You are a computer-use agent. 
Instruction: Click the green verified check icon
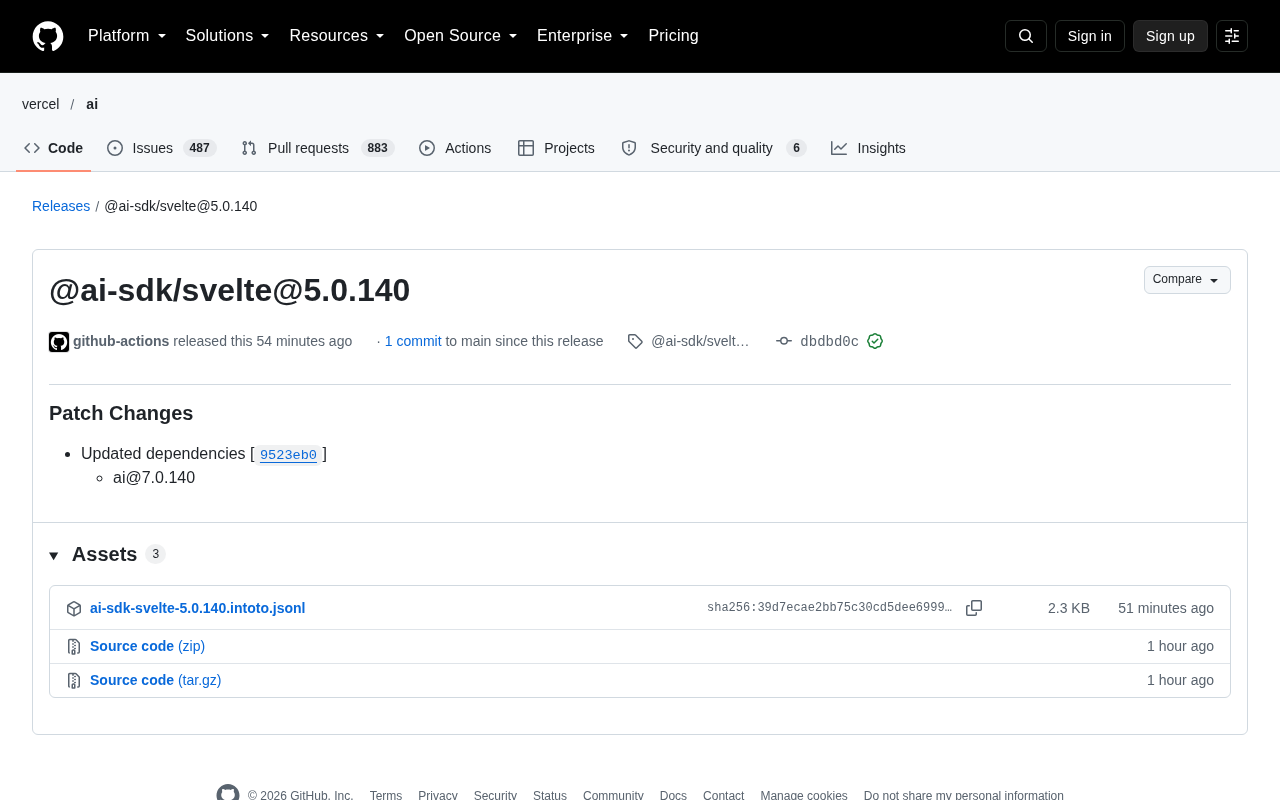(875, 341)
